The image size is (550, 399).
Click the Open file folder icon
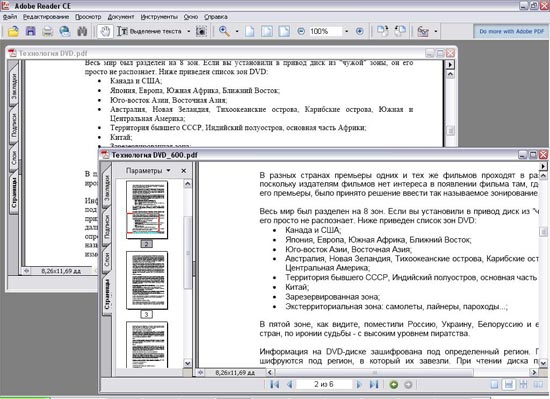click(x=13, y=32)
